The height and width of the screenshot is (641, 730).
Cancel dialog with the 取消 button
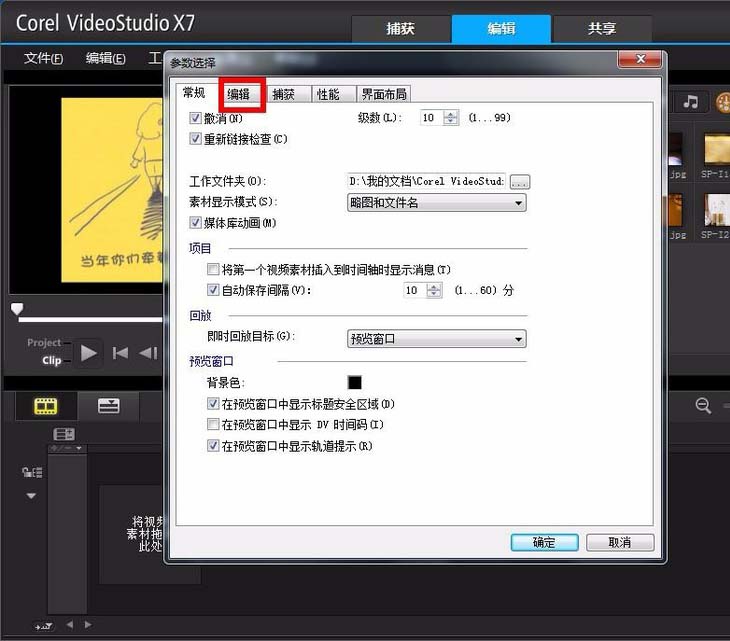(620, 542)
